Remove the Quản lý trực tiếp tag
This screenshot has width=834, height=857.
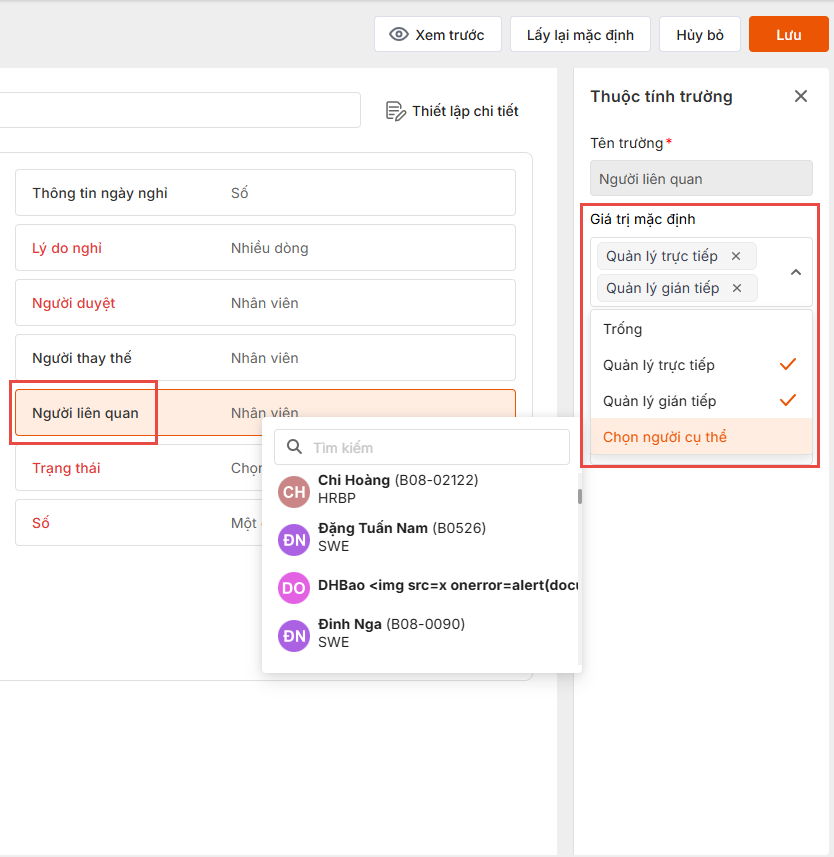[736, 256]
